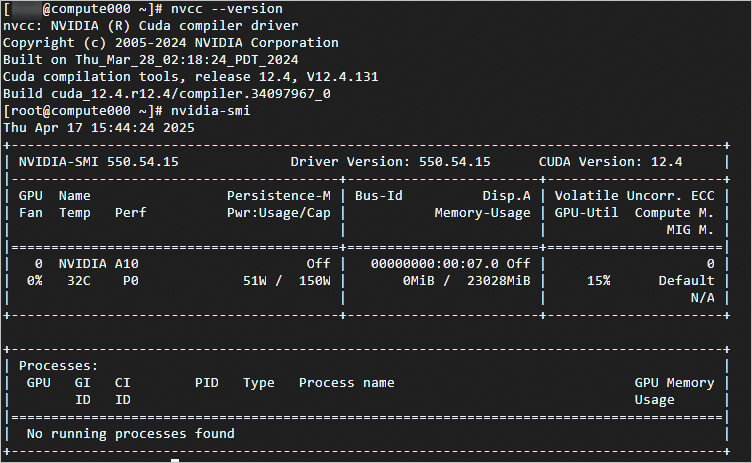
Task: Click the 'Processes:' section label
Action: pos(59,366)
